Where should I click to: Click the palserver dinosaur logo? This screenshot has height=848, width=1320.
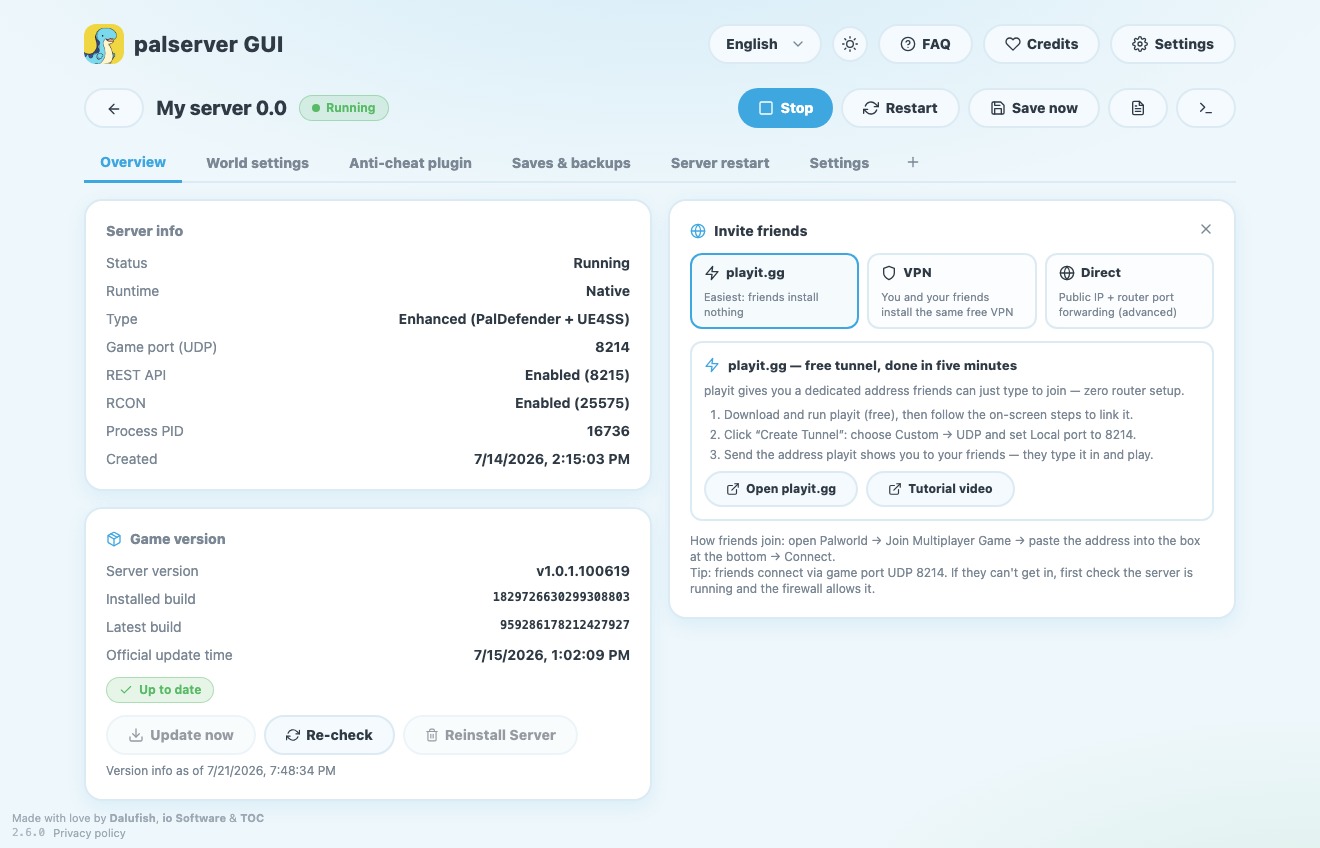(x=104, y=44)
